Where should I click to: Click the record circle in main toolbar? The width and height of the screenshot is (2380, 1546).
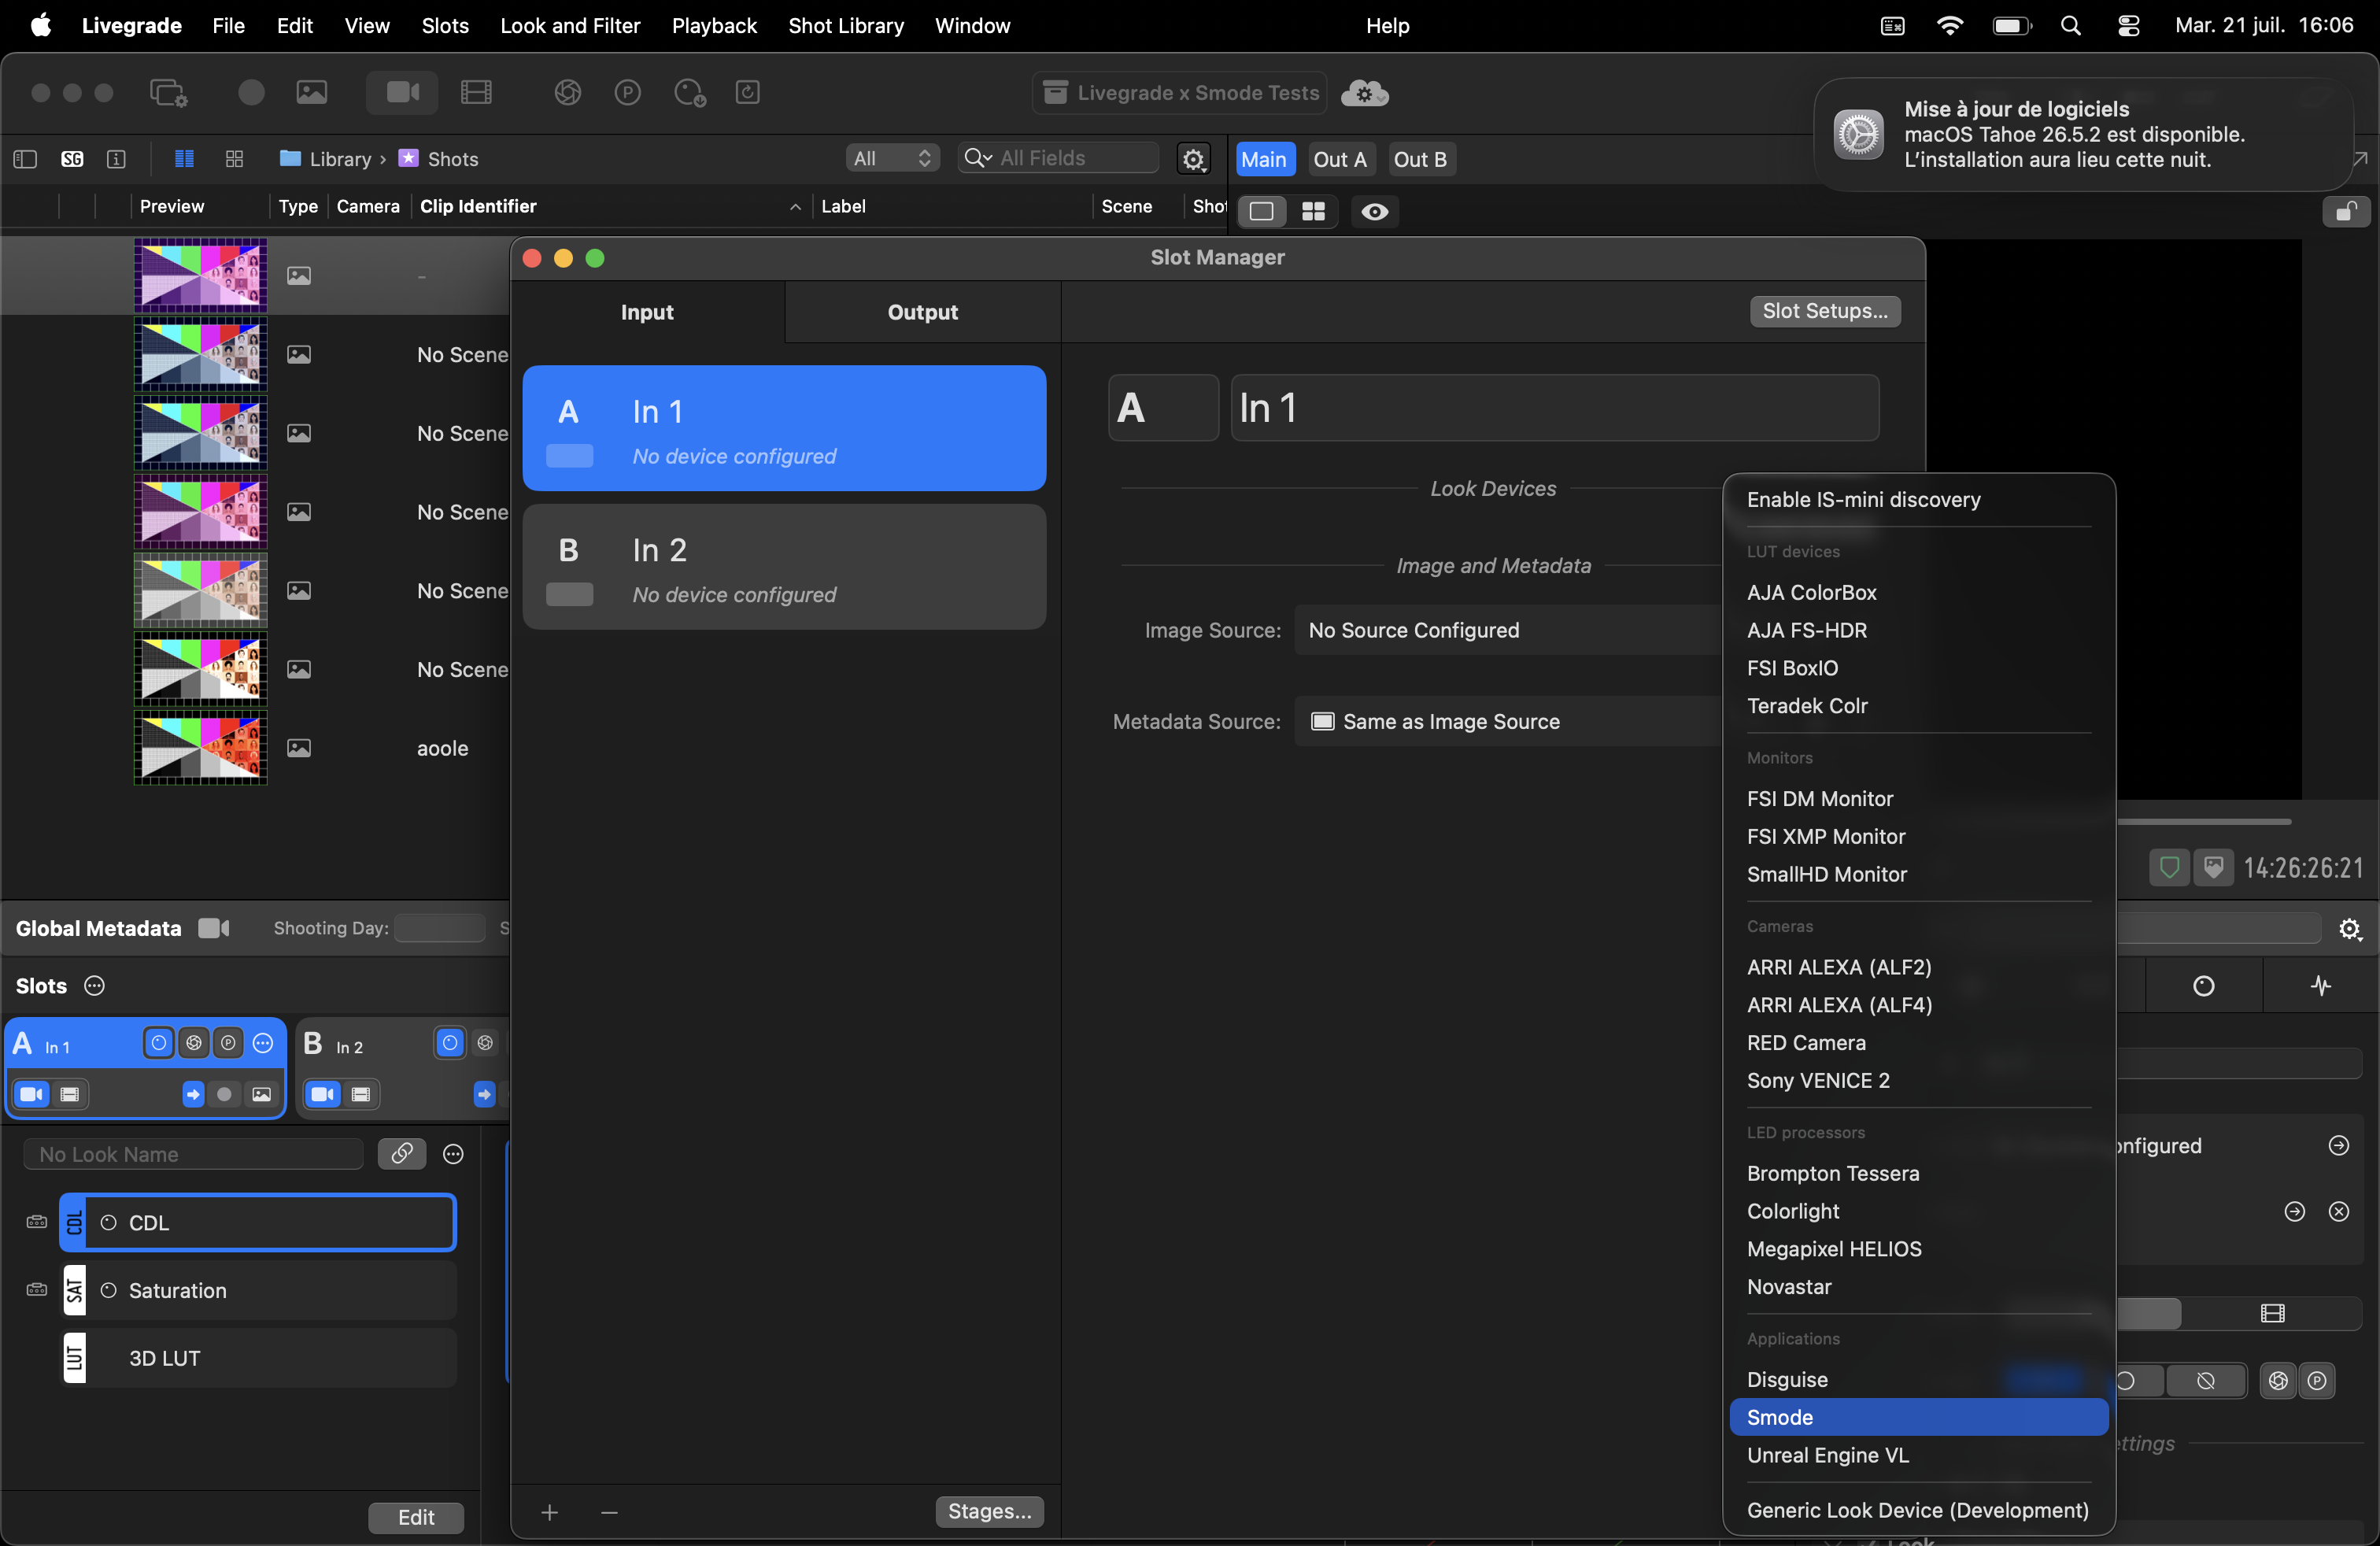click(x=251, y=93)
